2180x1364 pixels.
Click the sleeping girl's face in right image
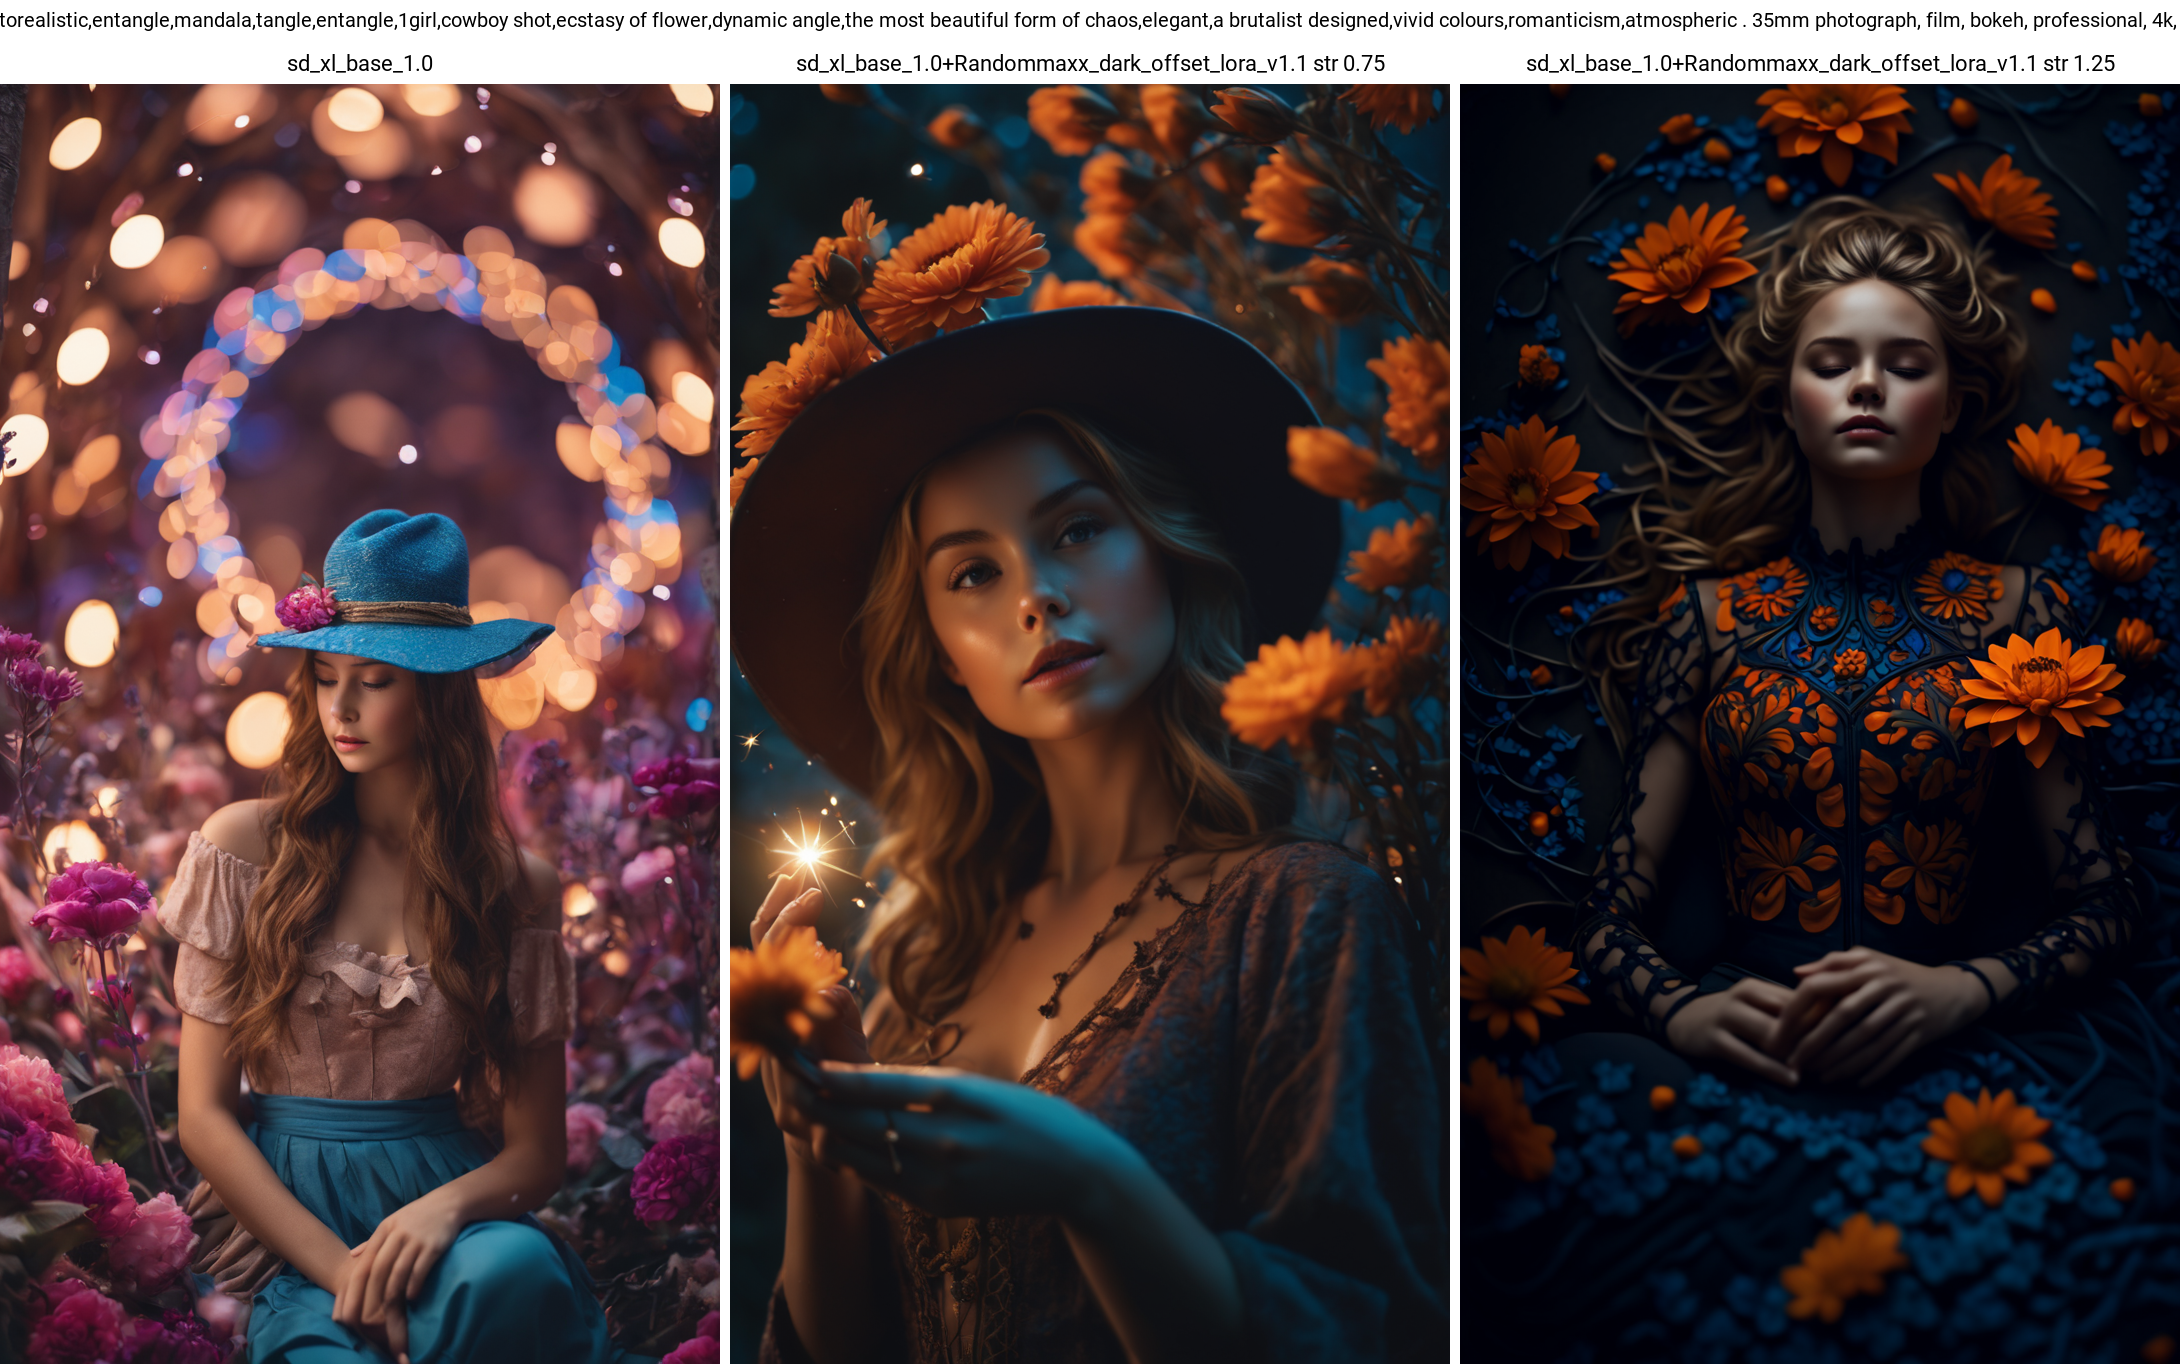1868,385
